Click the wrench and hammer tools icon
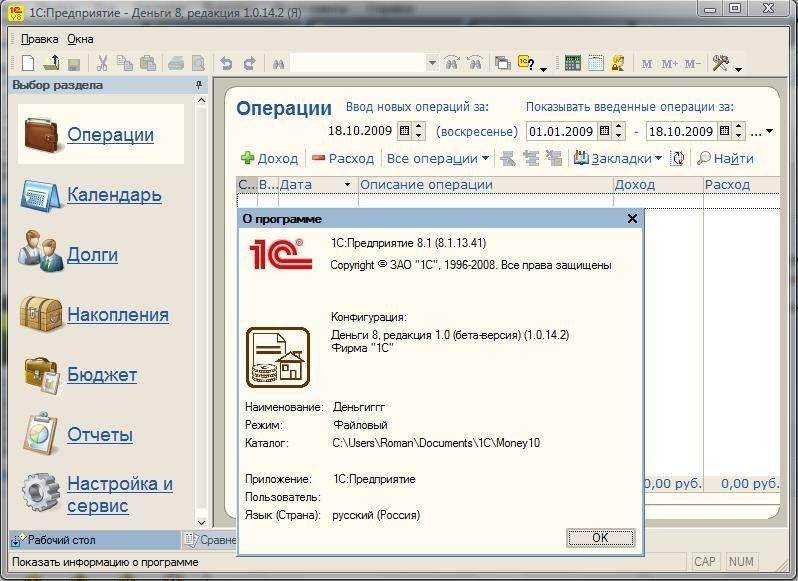Screen dimensions: 798x581 (x=721, y=63)
